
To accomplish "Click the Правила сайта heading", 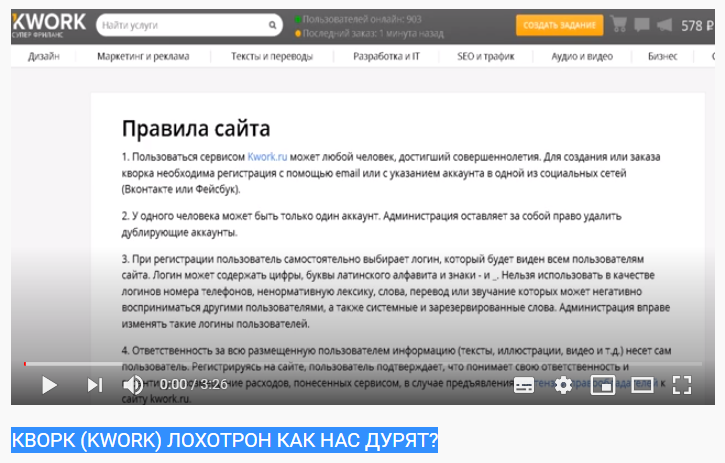I will tap(196, 129).
